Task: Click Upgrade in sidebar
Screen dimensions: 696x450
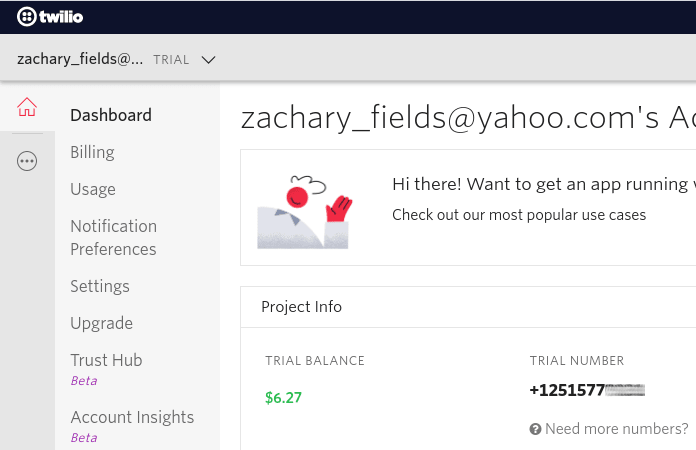Action: 101,323
